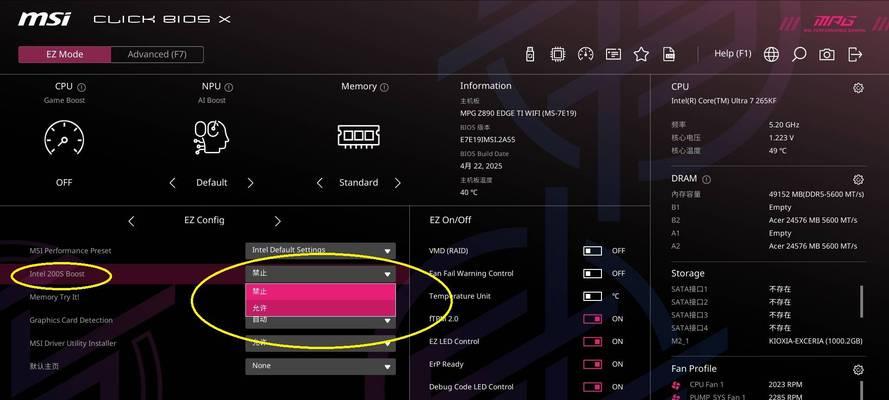Select 允许 option in the open list
Viewport: 889px width, 400px height.
[x=320, y=308]
